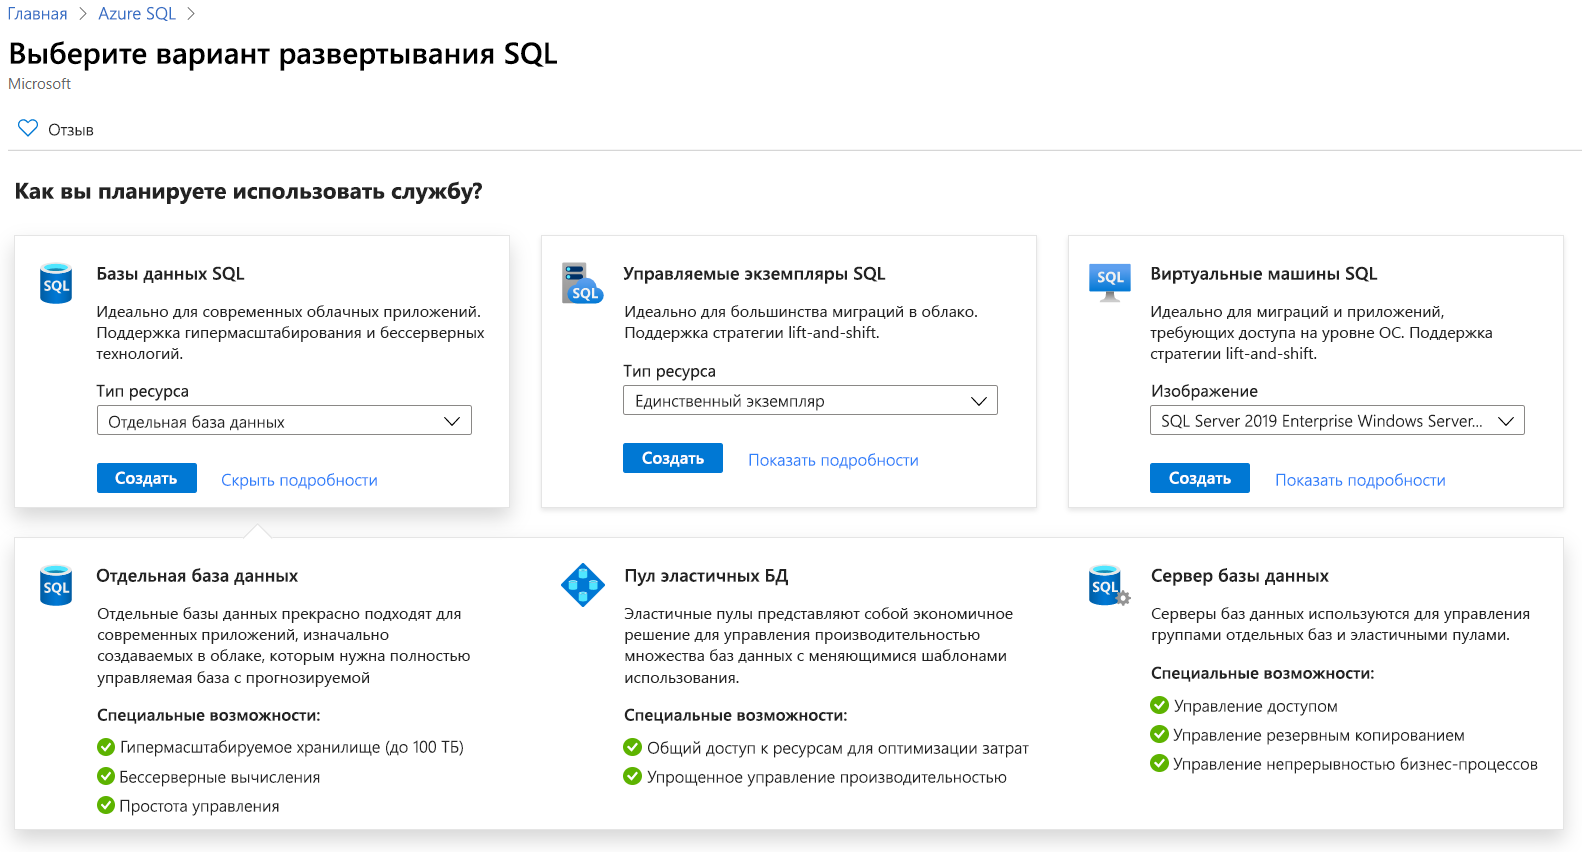Go to Главная breadcrumb
The width and height of the screenshot is (1582, 852).
38,14
